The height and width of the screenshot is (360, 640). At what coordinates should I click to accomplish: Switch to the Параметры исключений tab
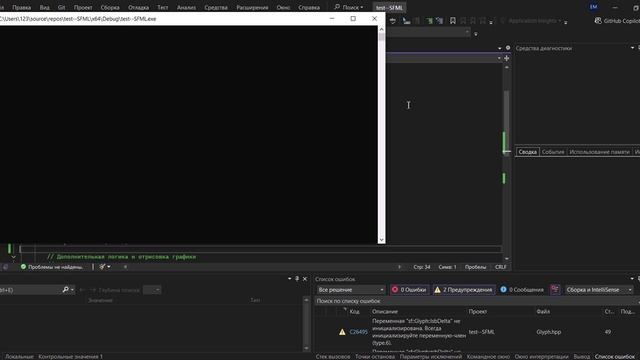coord(431,356)
